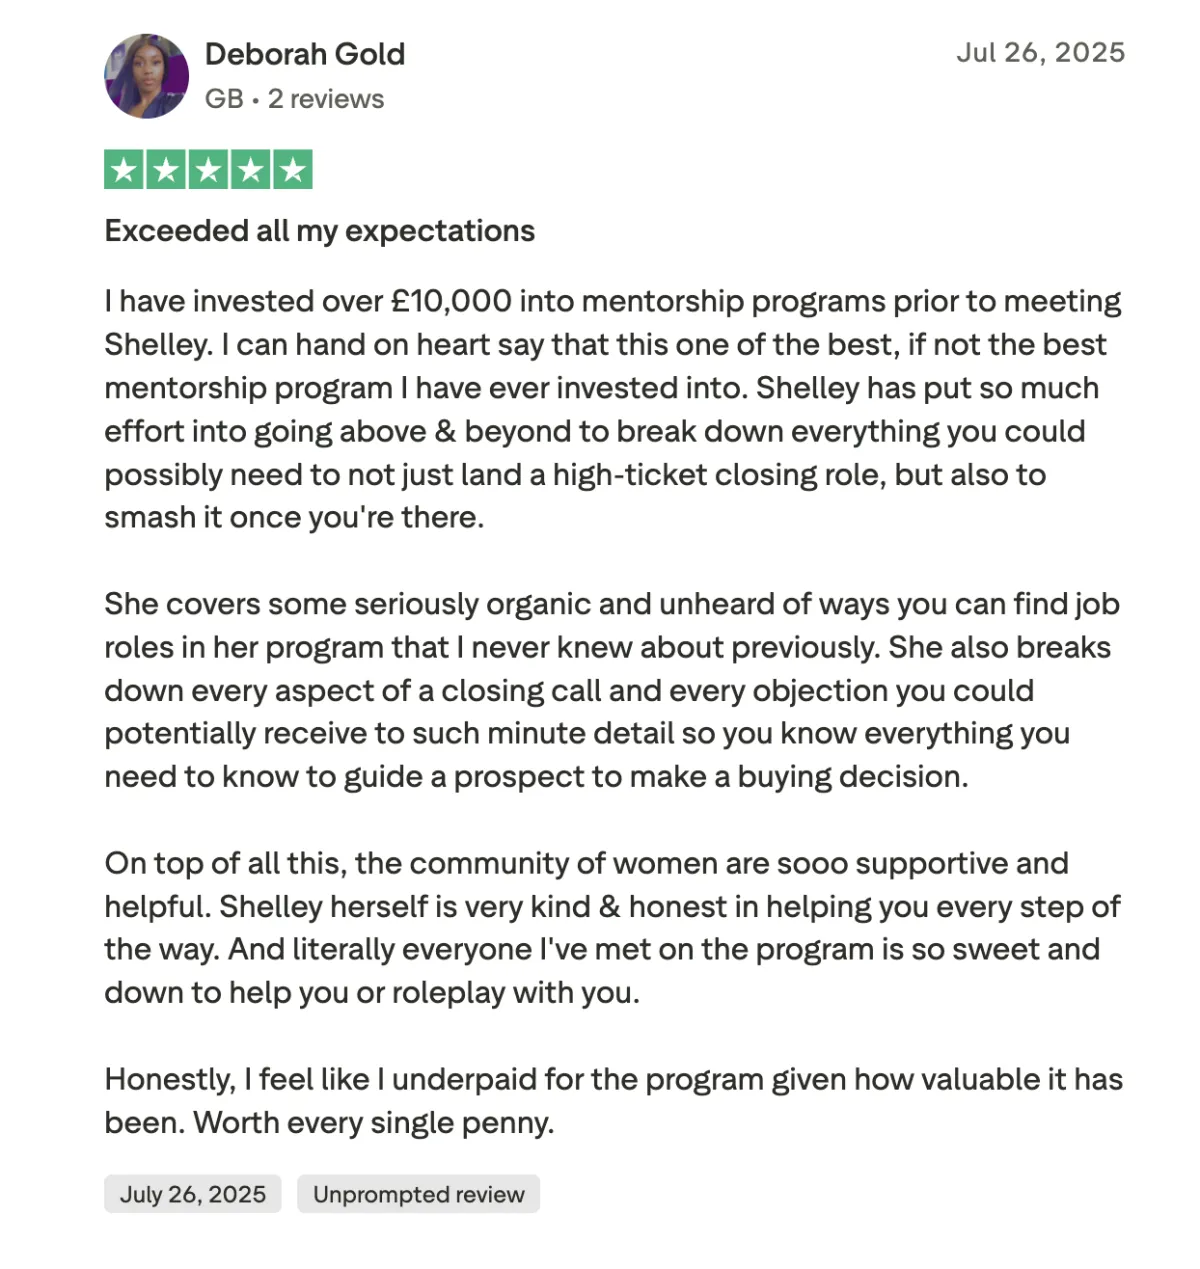
Task: Click the "July 26, 2025" gray badge
Action: [193, 1194]
